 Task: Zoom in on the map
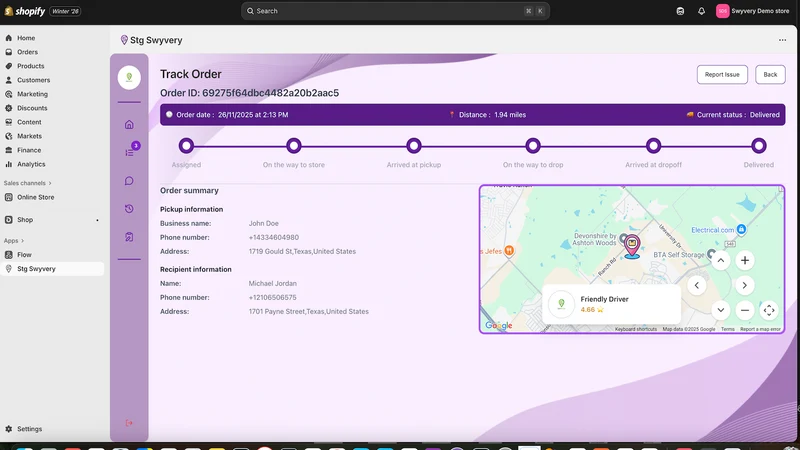[x=745, y=261]
